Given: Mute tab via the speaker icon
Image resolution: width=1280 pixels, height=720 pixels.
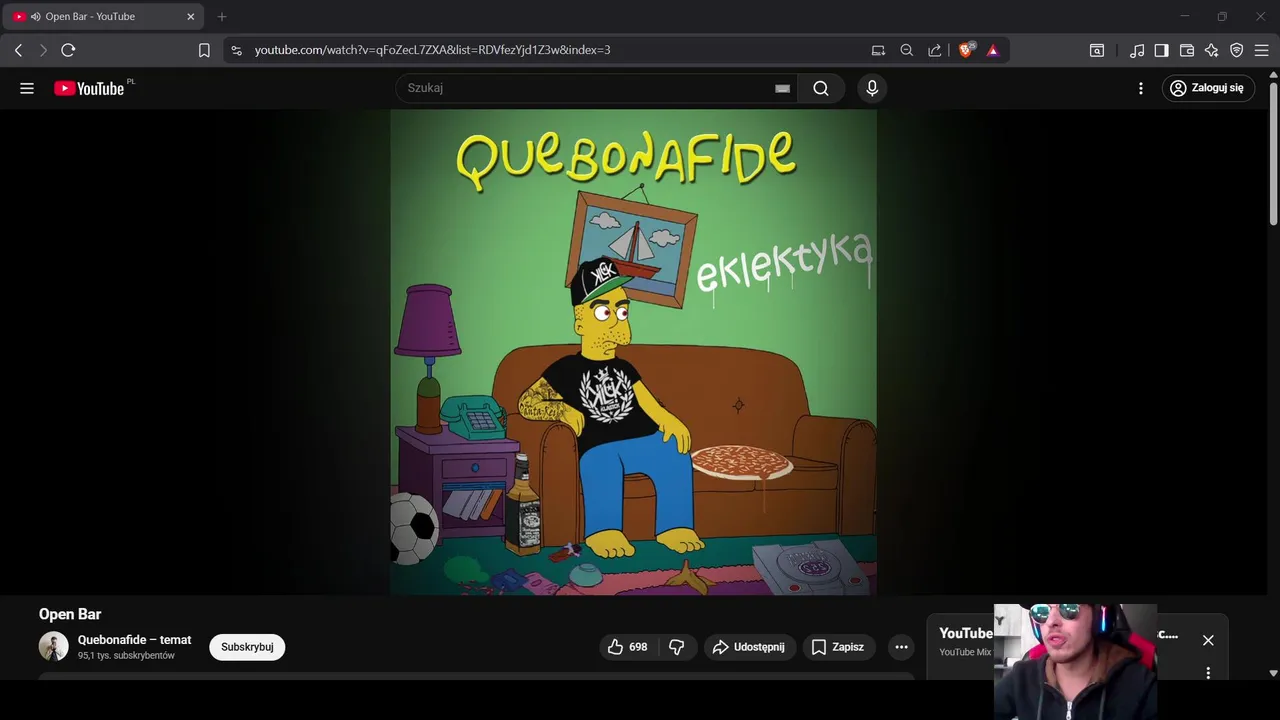Looking at the screenshot, I should [x=36, y=16].
